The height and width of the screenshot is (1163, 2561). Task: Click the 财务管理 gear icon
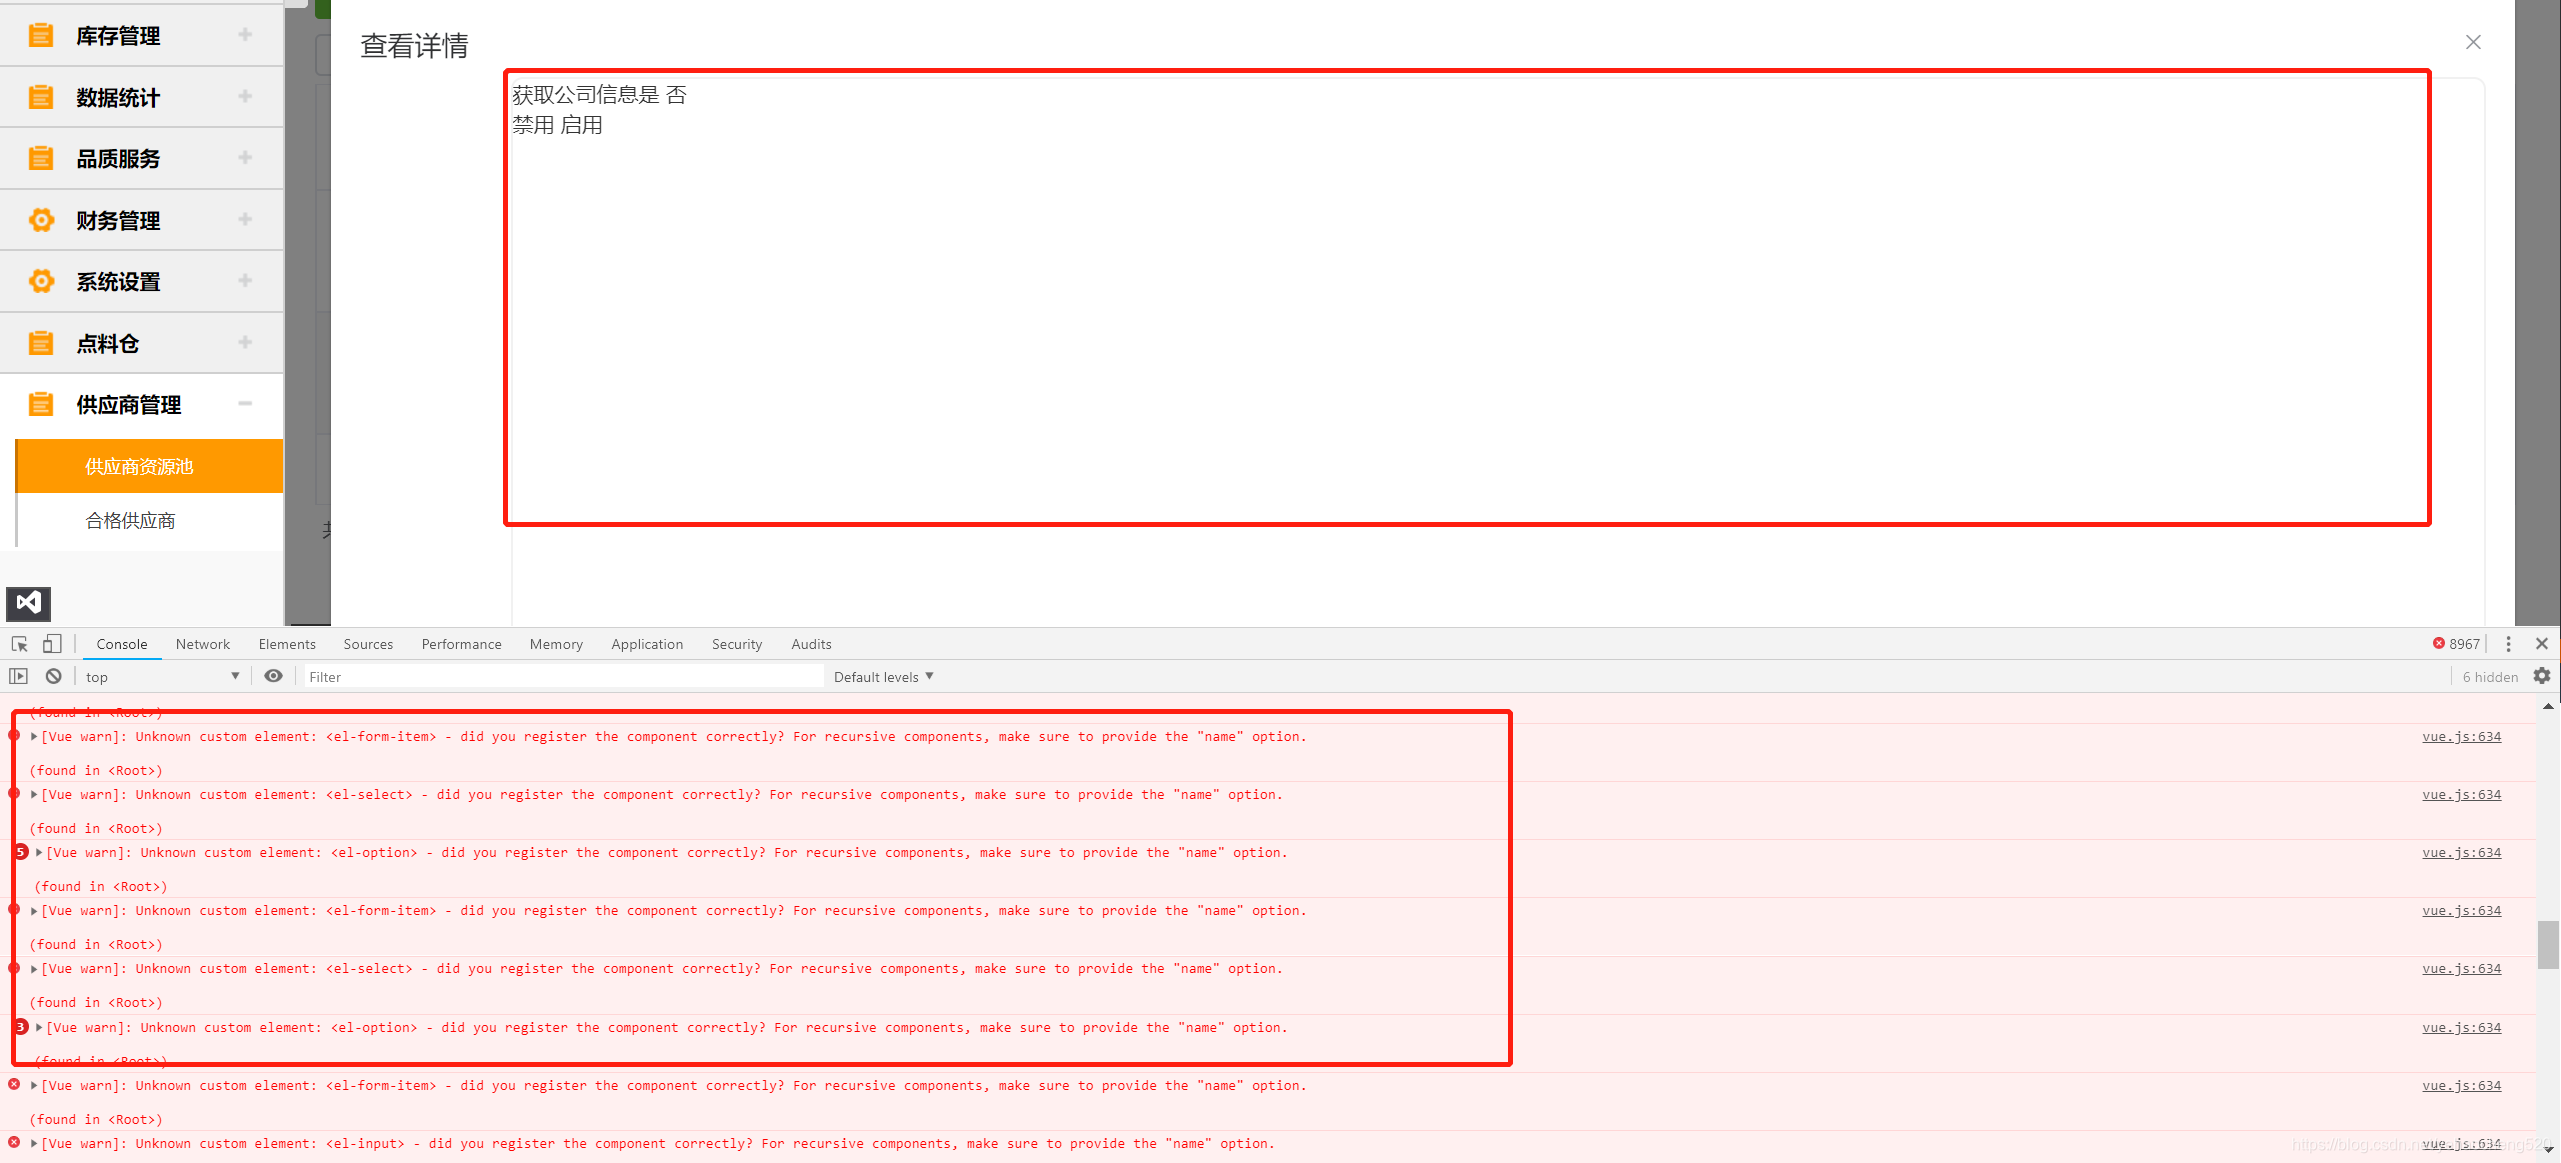coord(41,220)
